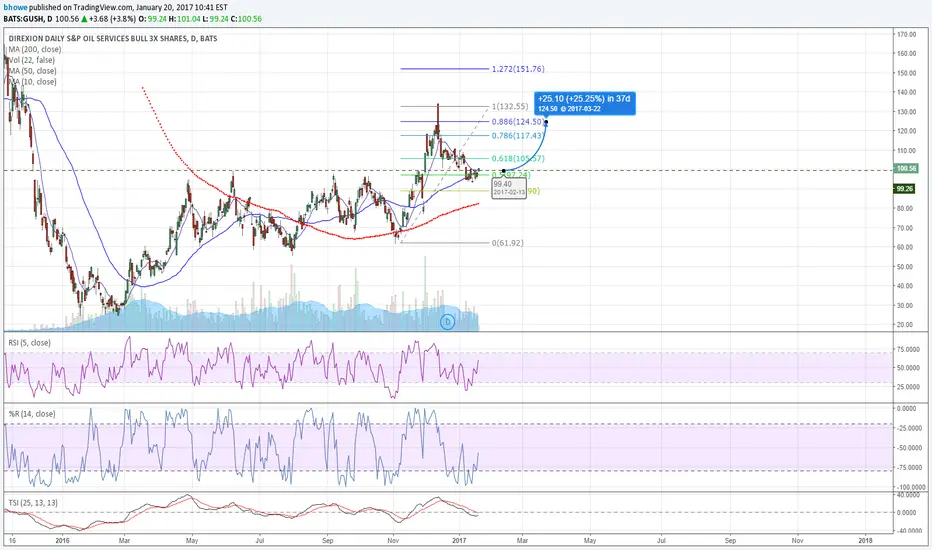932x550 pixels.
Task: Click the dark price tag '99.26' on the price axis
Action: 905,189
